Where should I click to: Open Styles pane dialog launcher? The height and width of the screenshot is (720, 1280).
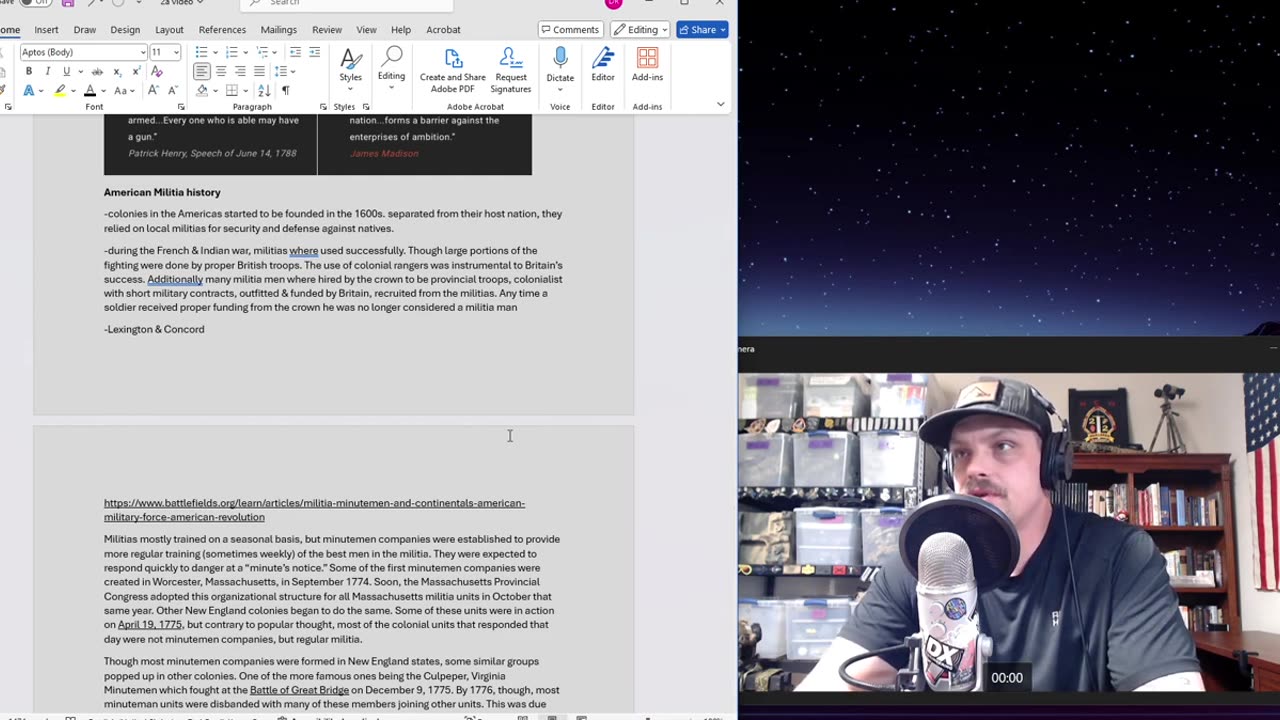point(366,107)
